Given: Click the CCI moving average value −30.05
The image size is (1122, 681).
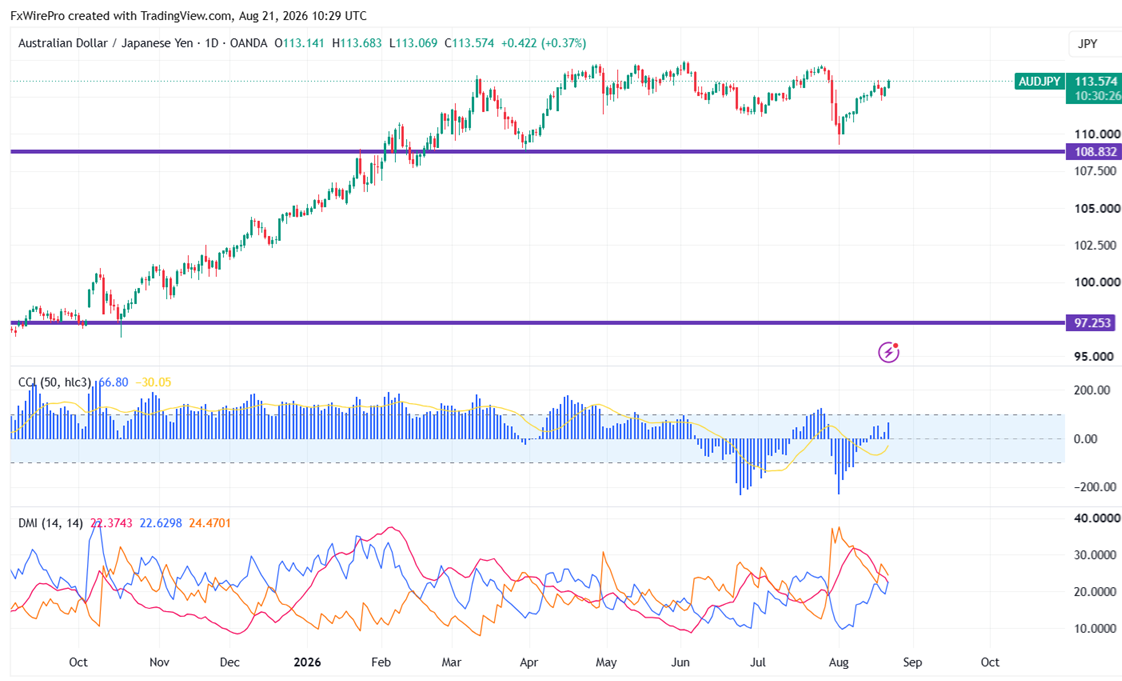Looking at the screenshot, I should (154, 383).
